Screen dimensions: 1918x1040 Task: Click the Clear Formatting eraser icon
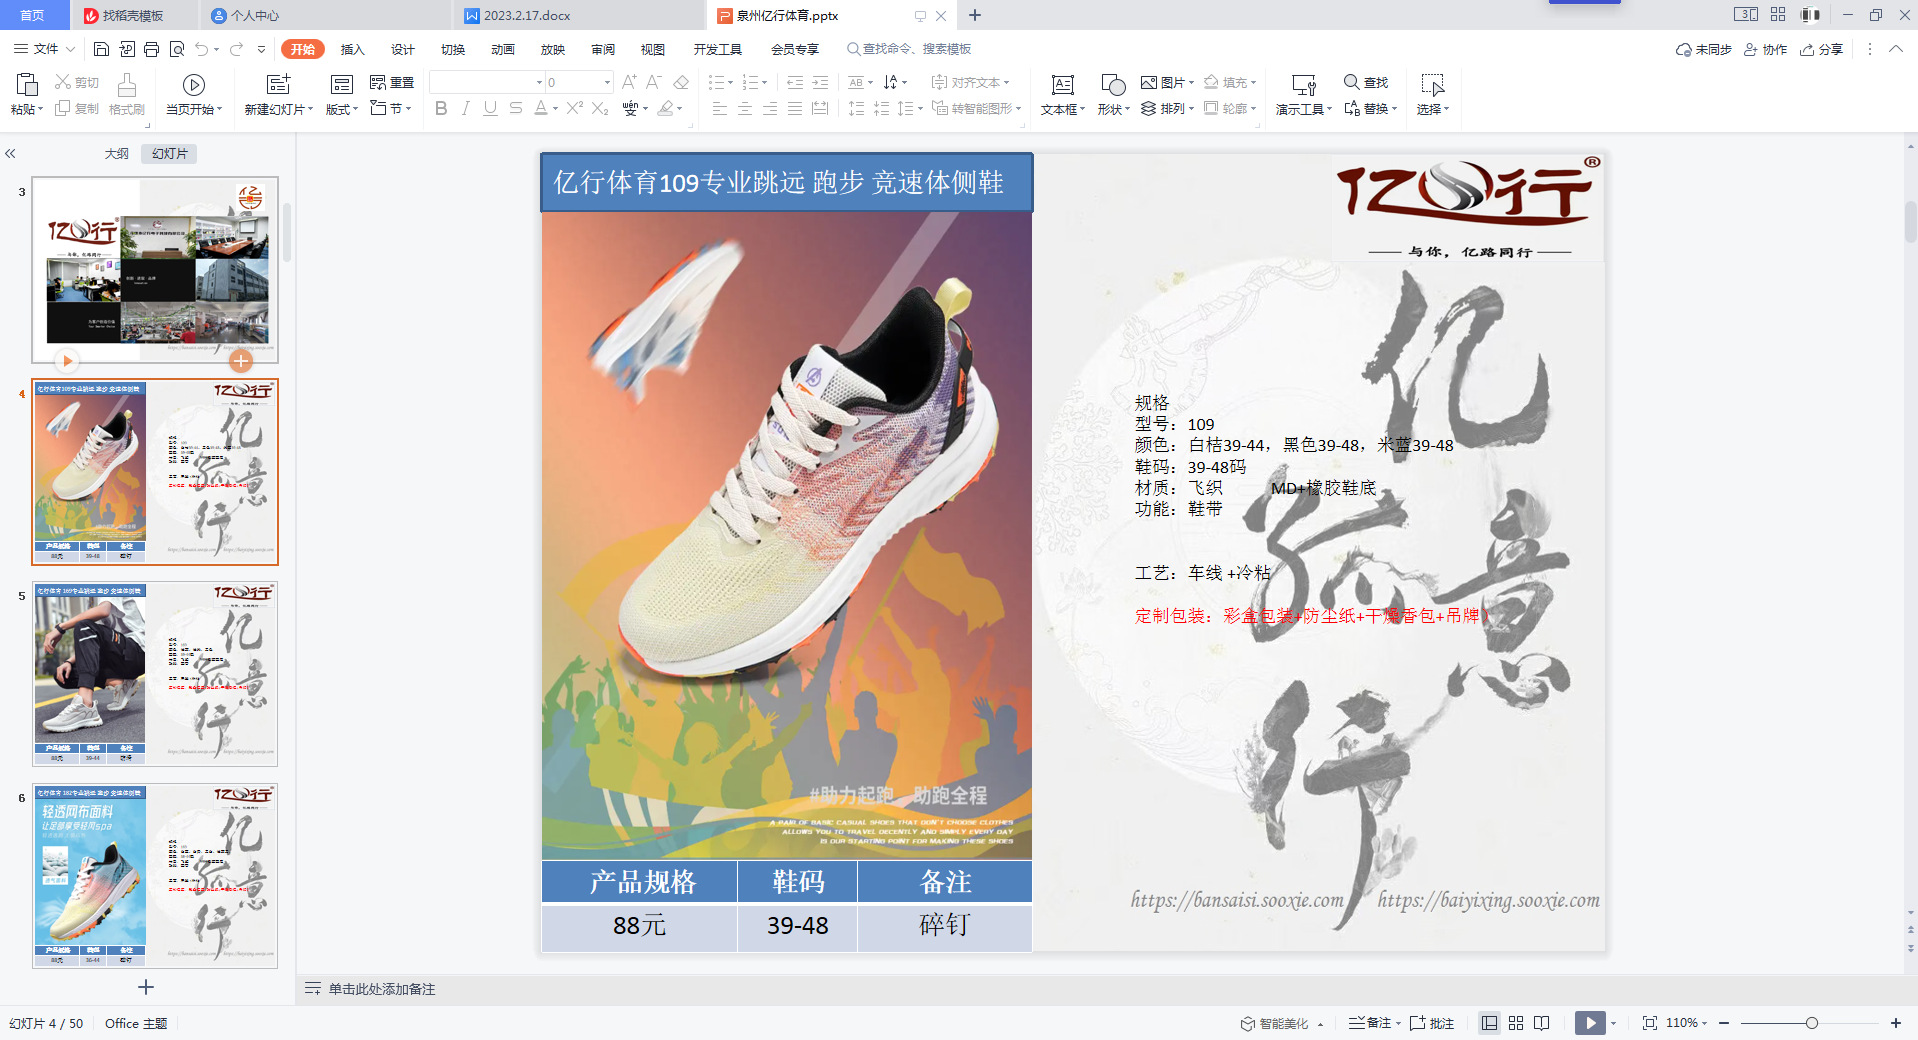point(681,82)
